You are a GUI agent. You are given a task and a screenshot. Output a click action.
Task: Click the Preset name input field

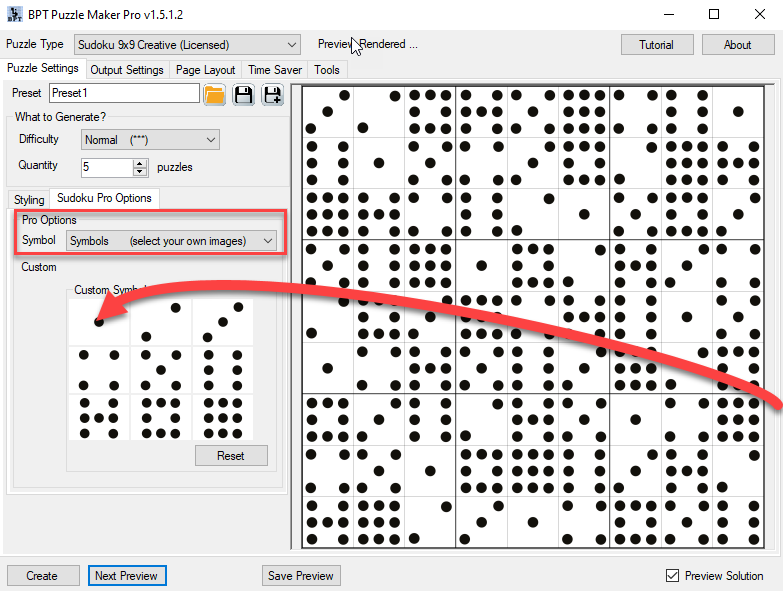[124, 93]
